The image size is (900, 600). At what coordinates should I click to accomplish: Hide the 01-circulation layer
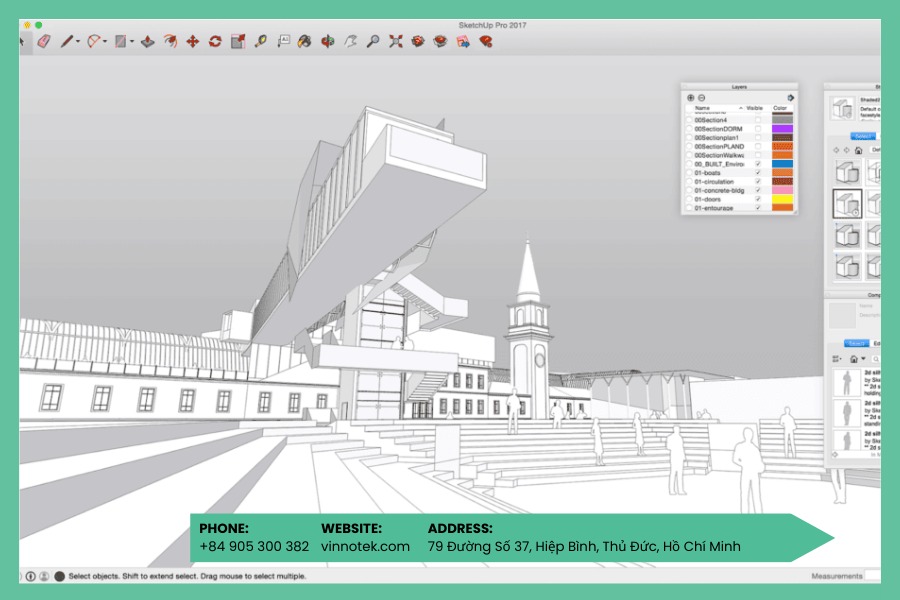click(758, 181)
